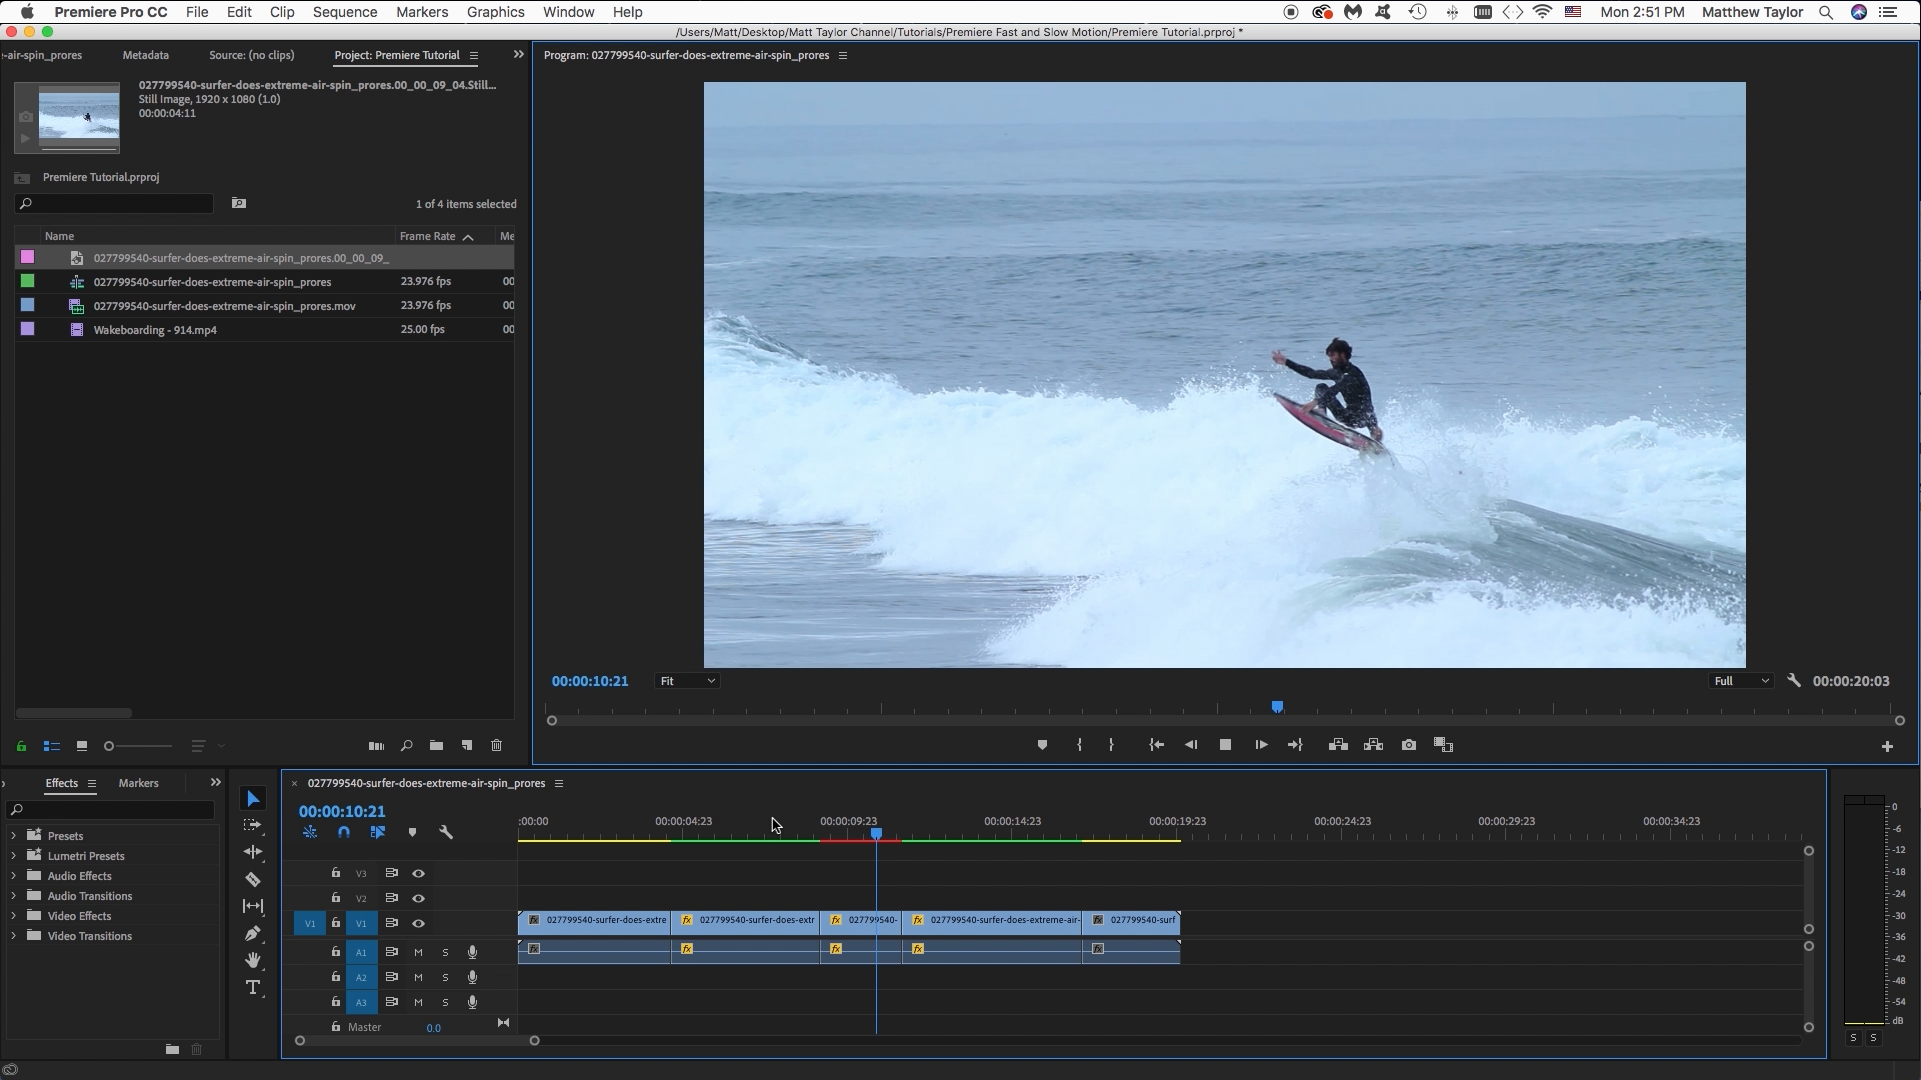This screenshot has height=1080, width=1921.
Task: Drag the timeline zoom slider control
Action: pyautogui.click(x=417, y=1040)
